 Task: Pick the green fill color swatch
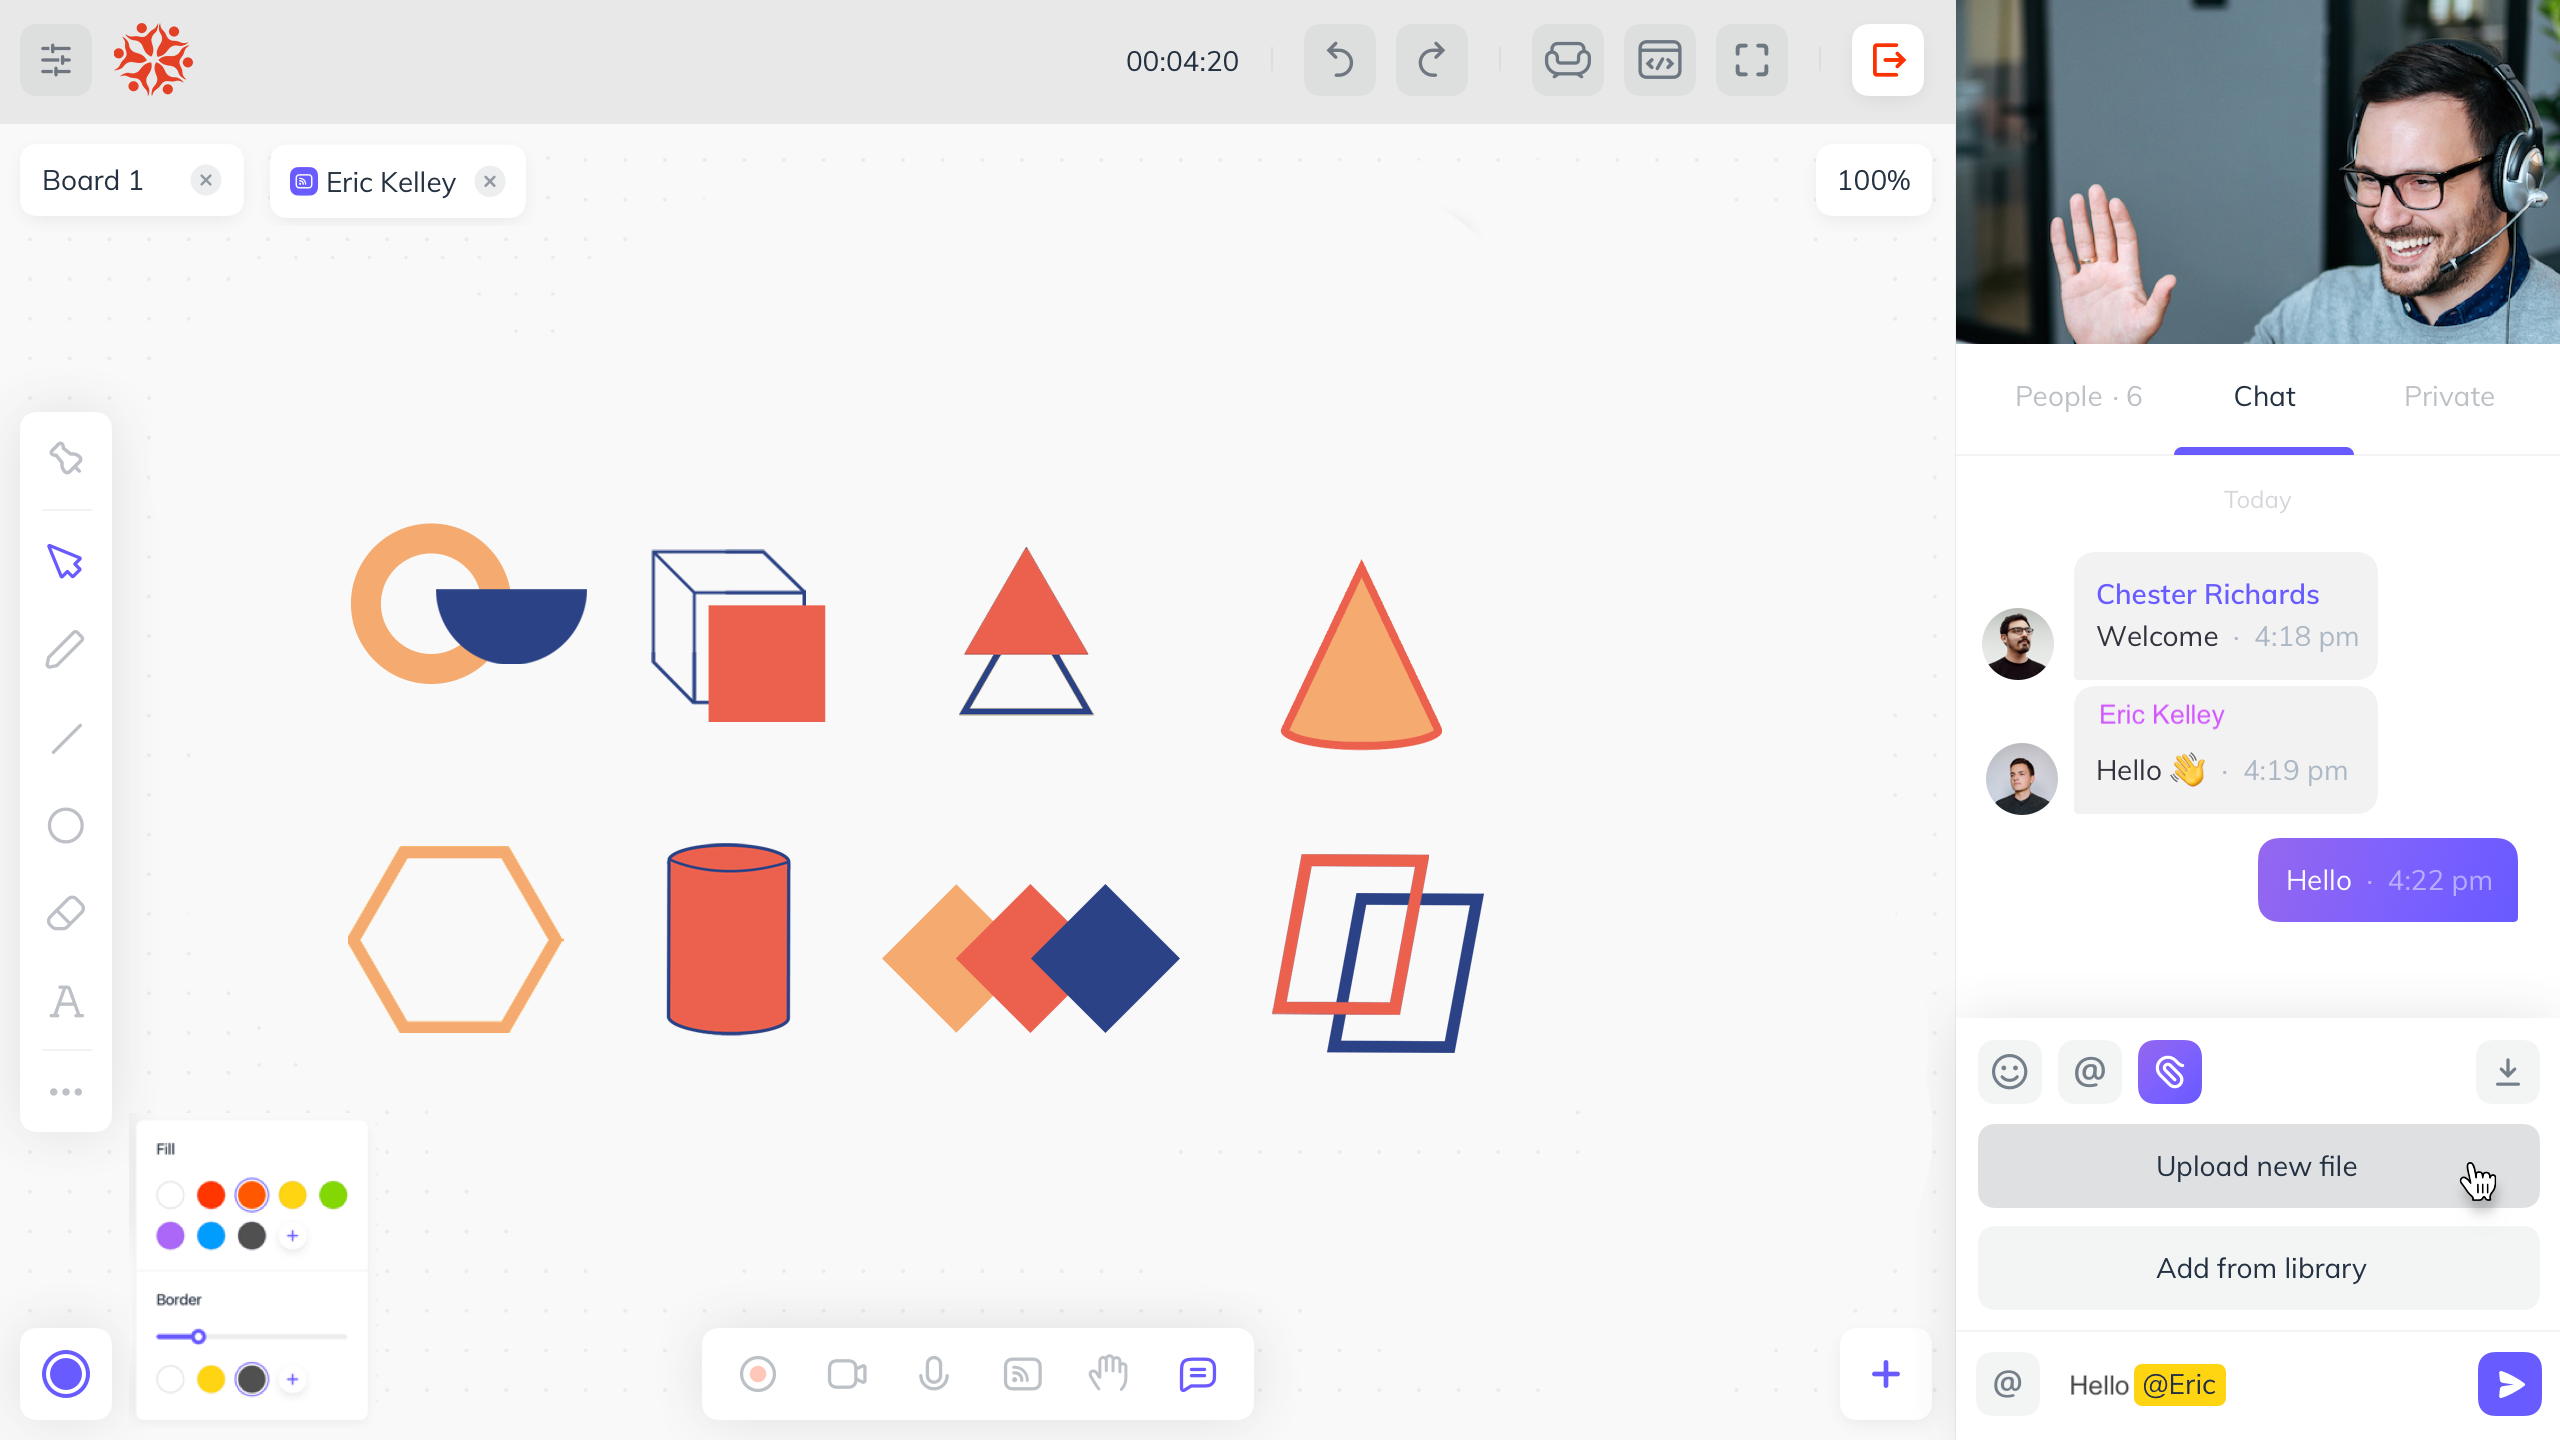click(333, 1195)
